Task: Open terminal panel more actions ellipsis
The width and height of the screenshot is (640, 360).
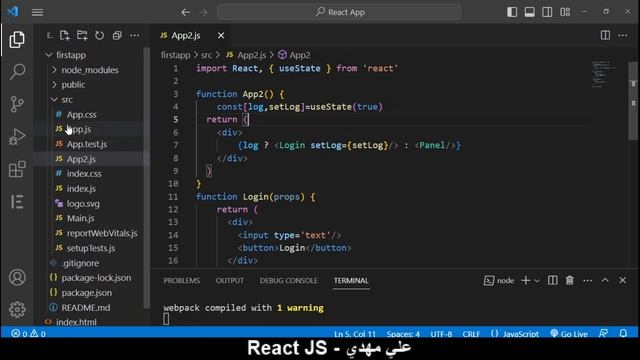Action: pos(588,280)
